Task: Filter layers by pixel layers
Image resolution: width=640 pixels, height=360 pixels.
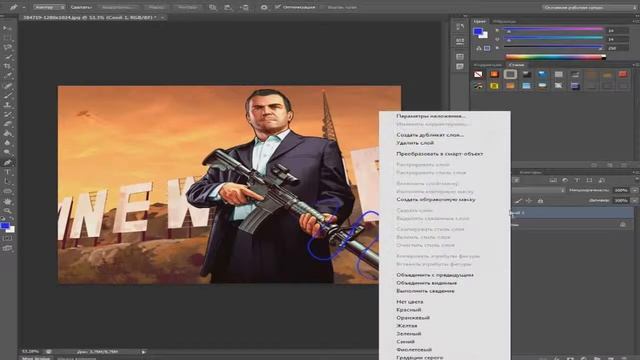Action: coord(553,180)
